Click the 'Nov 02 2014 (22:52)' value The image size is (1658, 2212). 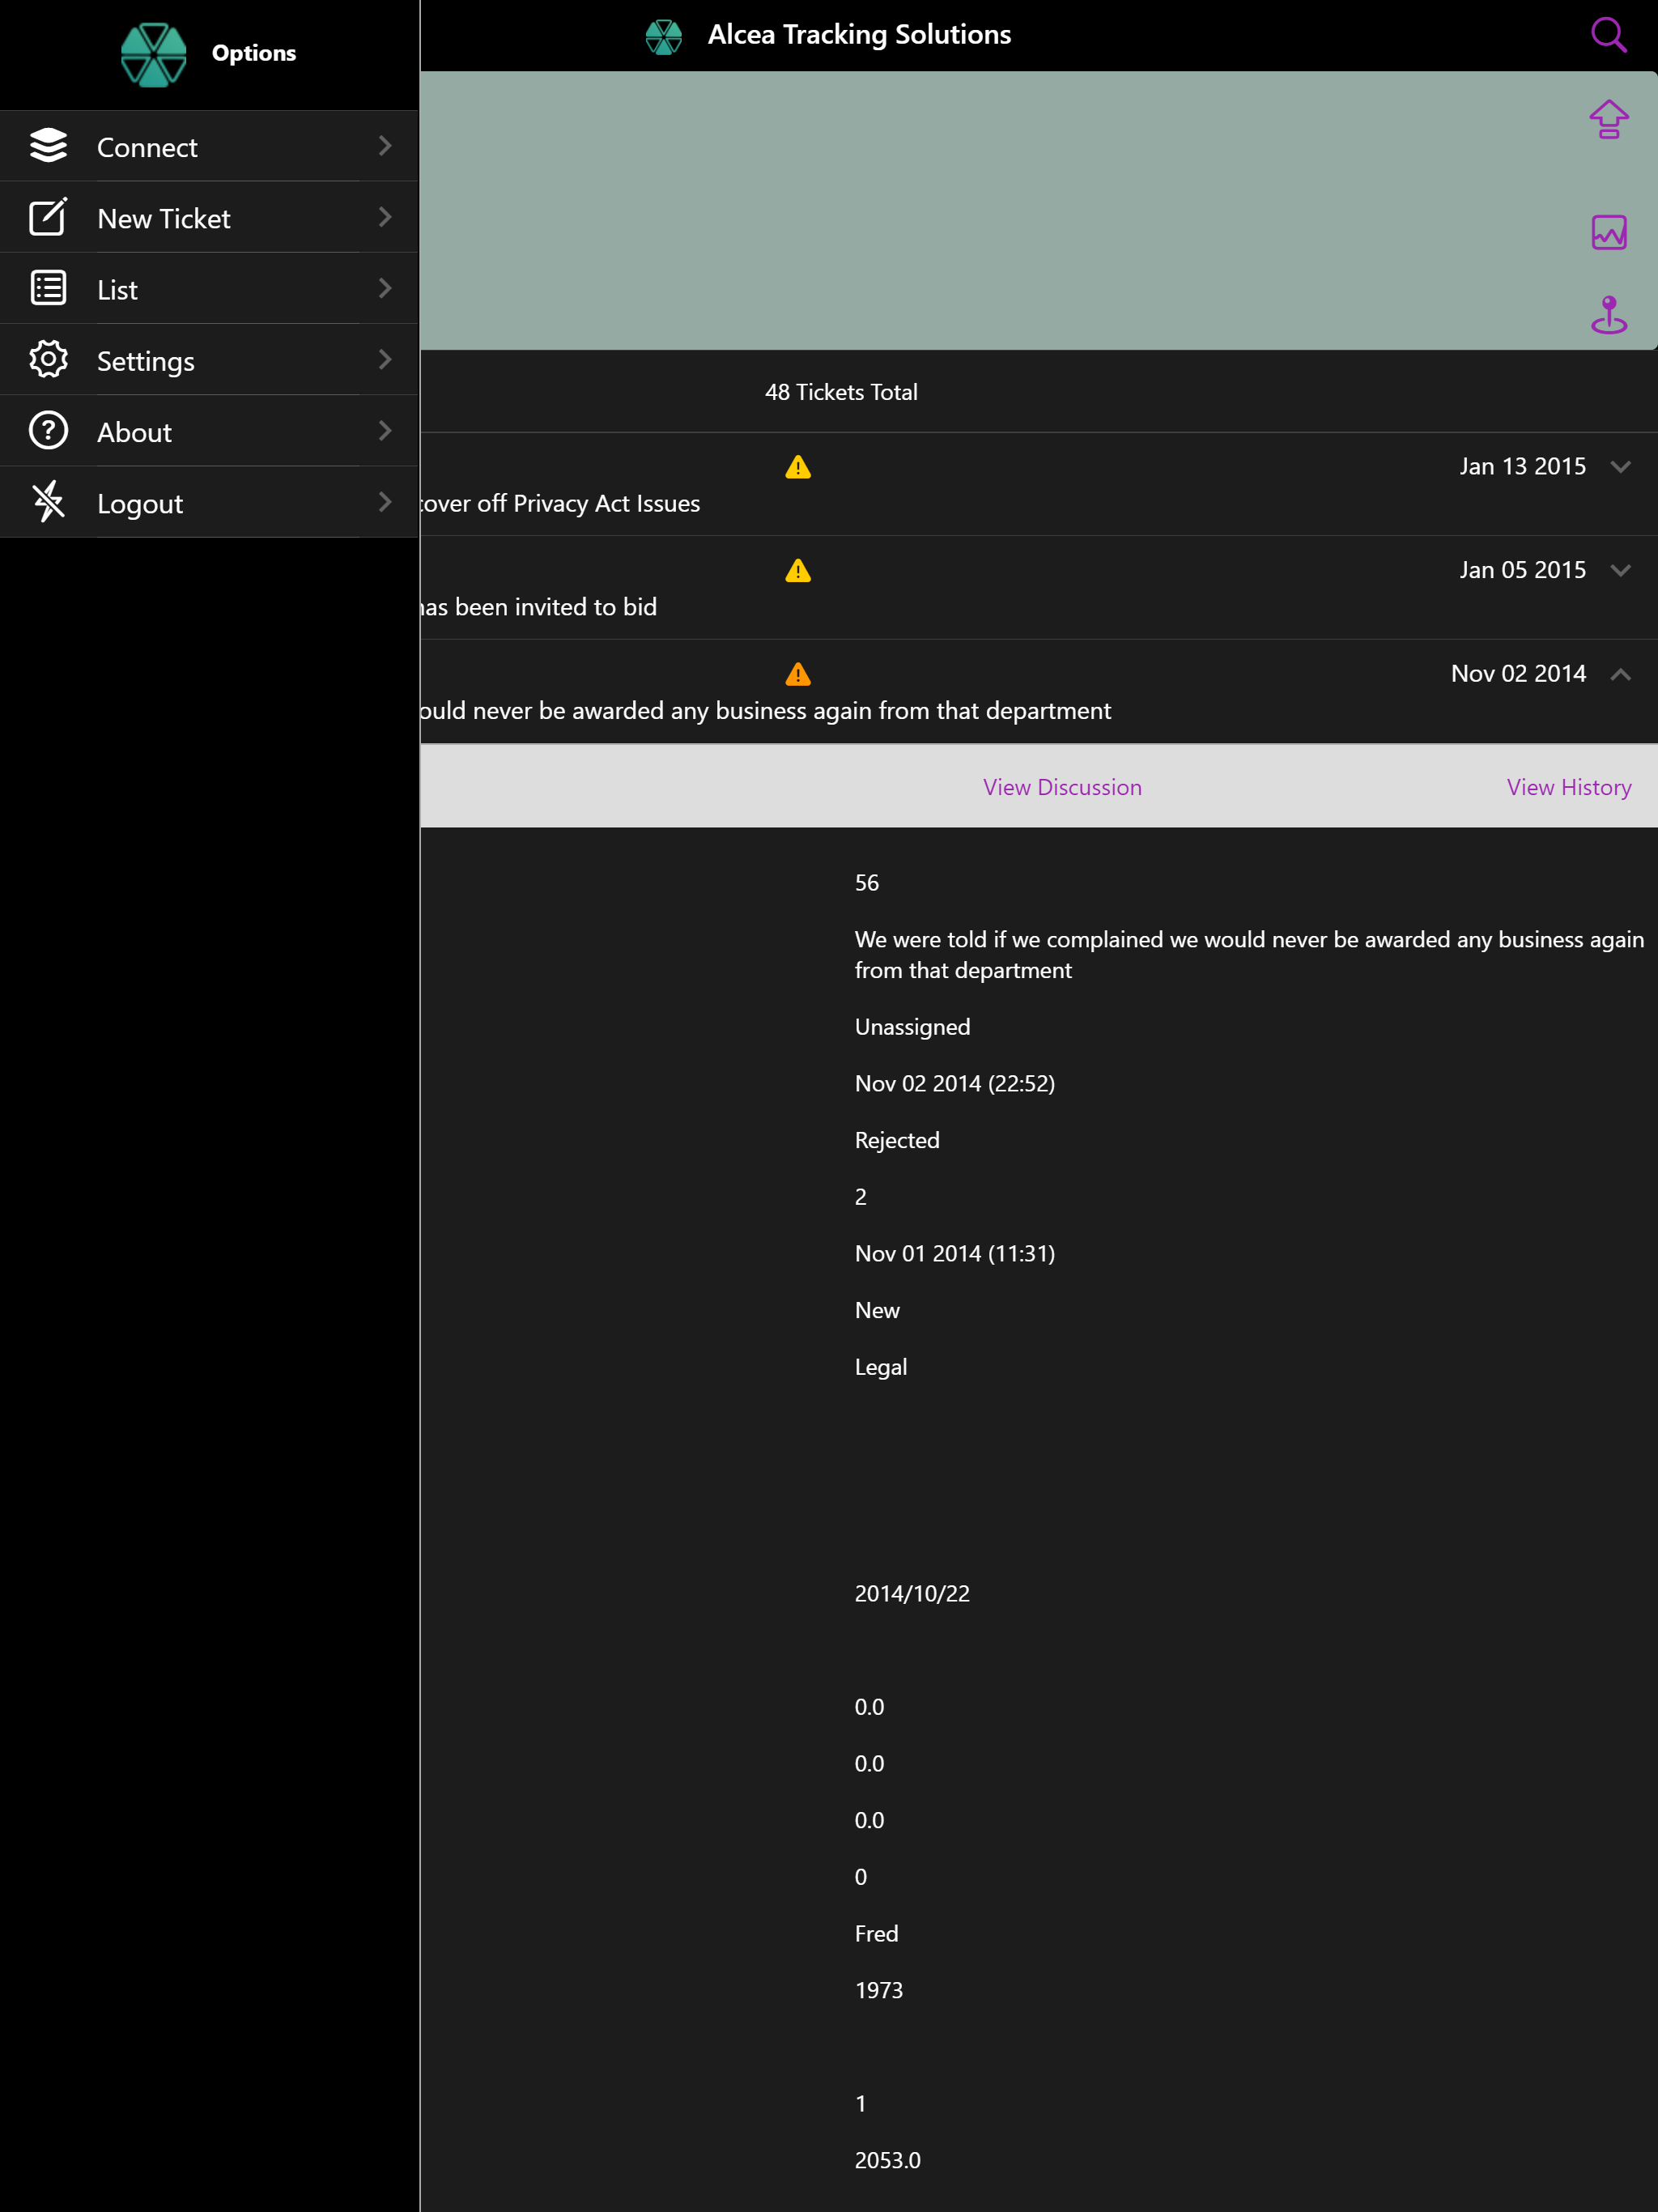point(955,1084)
